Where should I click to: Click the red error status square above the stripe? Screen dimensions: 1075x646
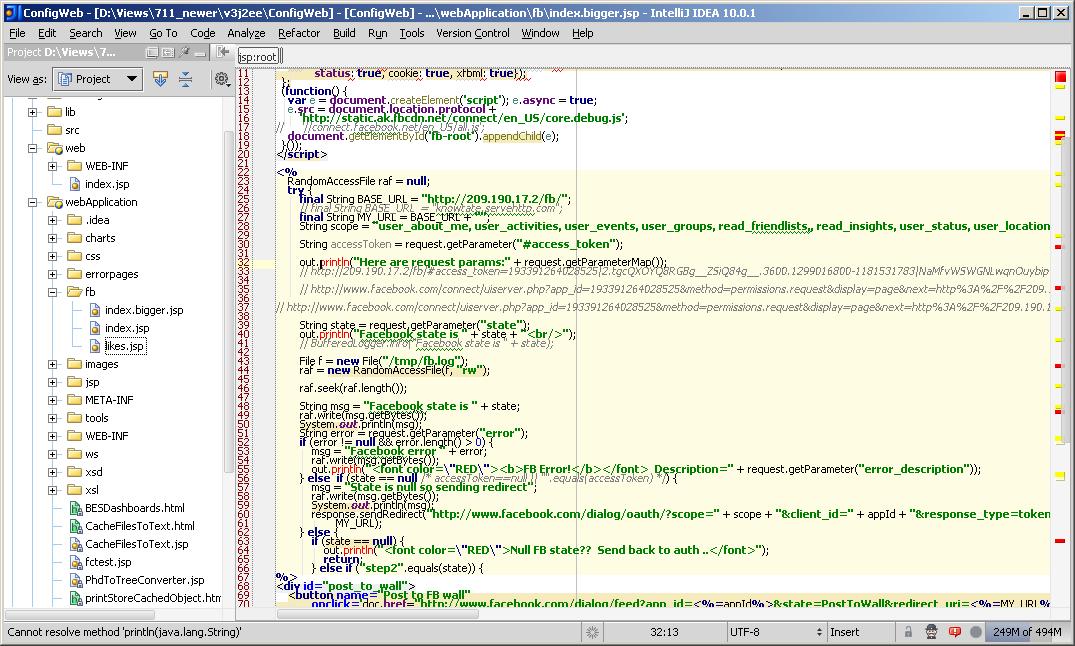pos(1060,77)
